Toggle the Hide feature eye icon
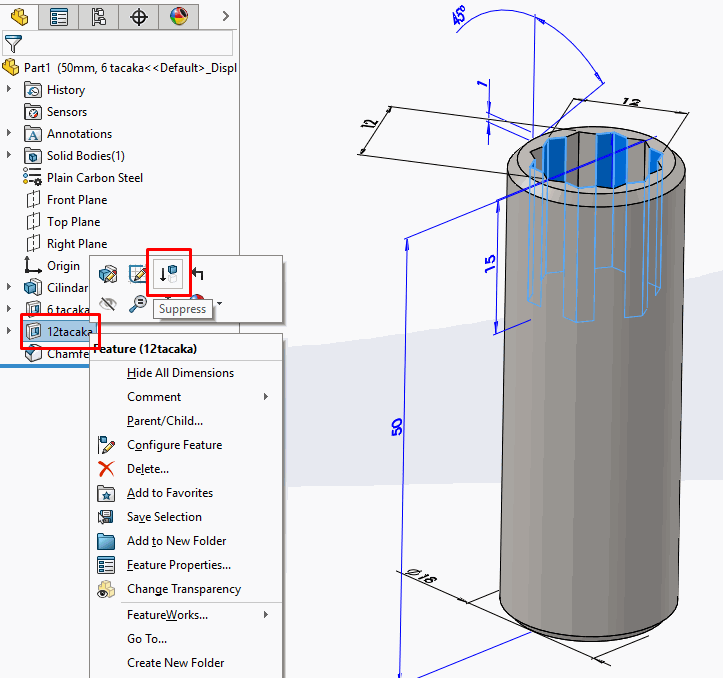The image size is (723, 678). pyautogui.click(x=109, y=302)
